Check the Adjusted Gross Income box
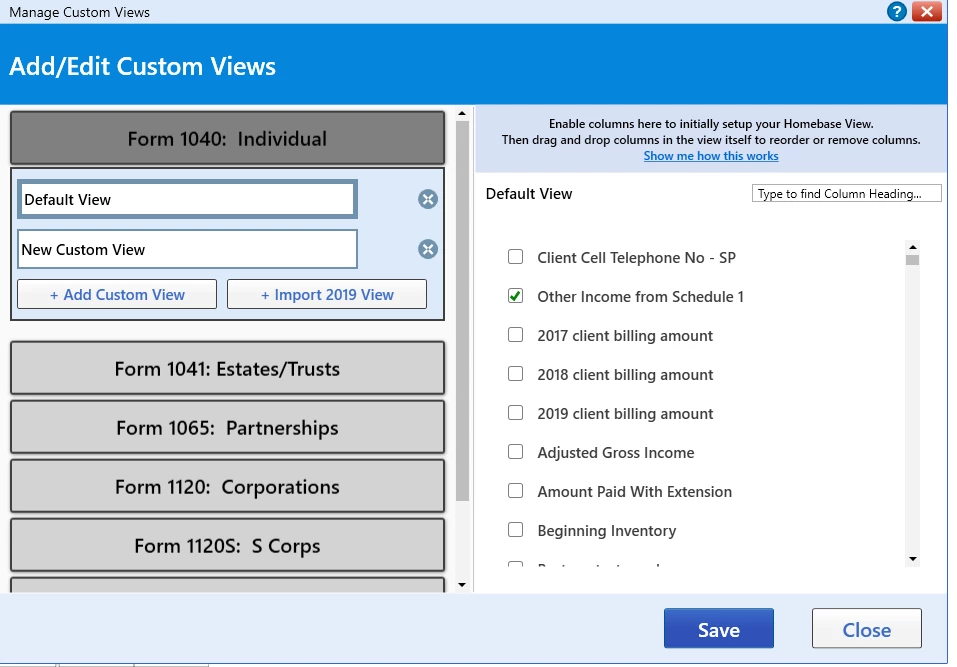This screenshot has height=667, width=957. click(x=516, y=452)
